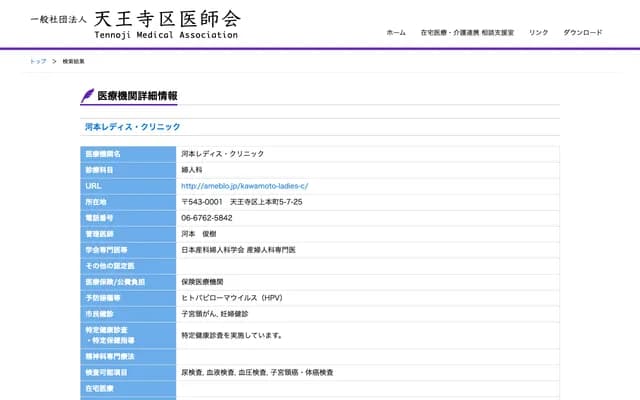Click the 在宅医療 row header
The image size is (640, 400).
pyautogui.click(x=128, y=389)
